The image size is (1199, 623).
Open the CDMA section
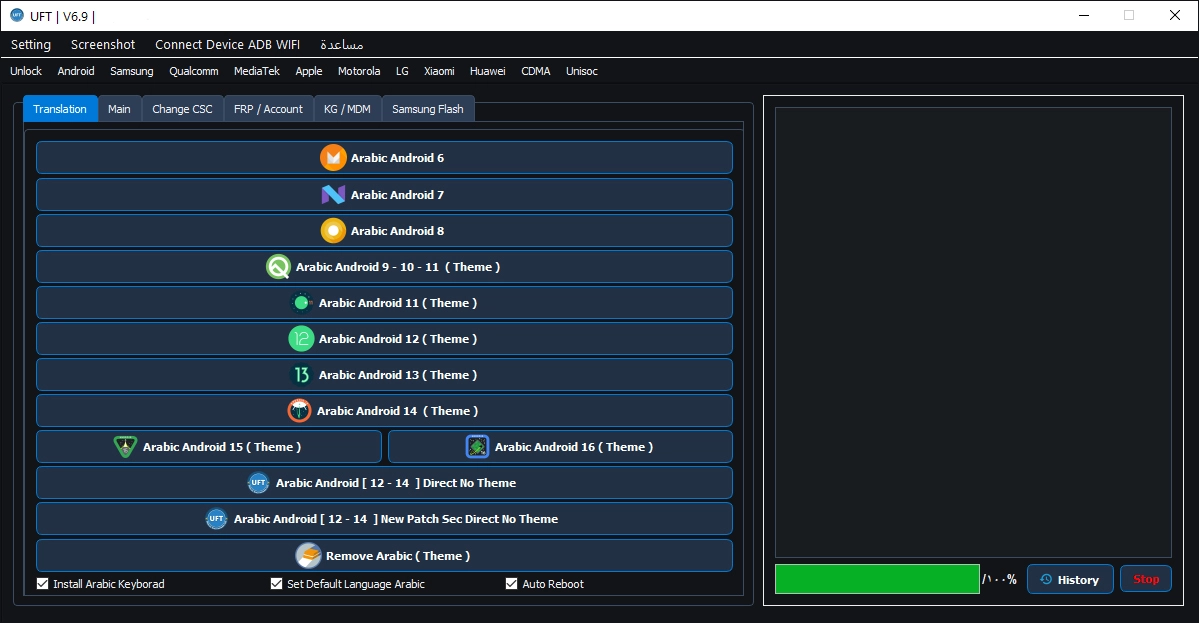click(x=535, y=71)
